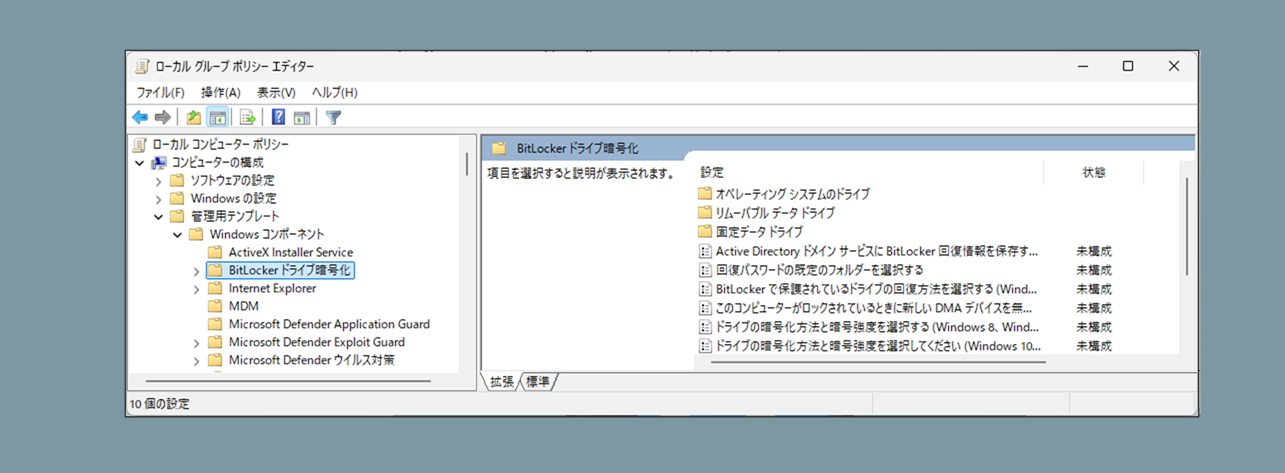Expand the Internet Explorer node
The width and height of the screenshot is (1285, 473).
click(x=196, y=288)
